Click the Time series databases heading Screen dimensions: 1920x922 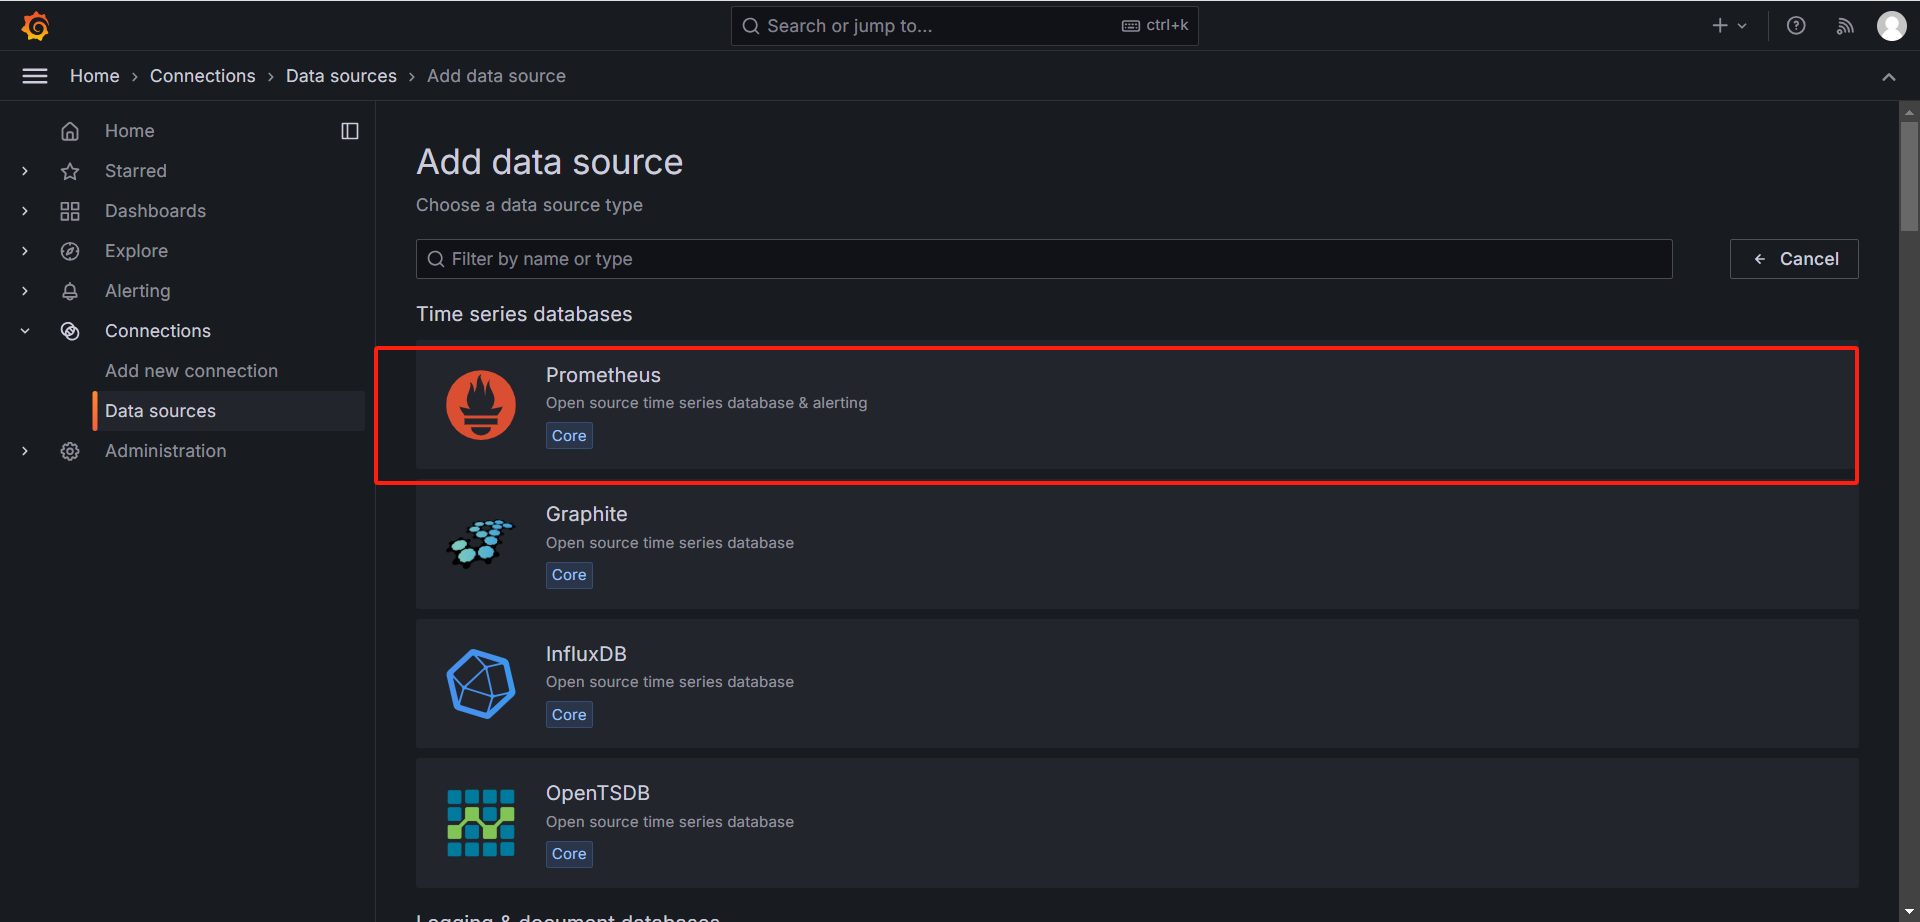(x=524, y=314)
